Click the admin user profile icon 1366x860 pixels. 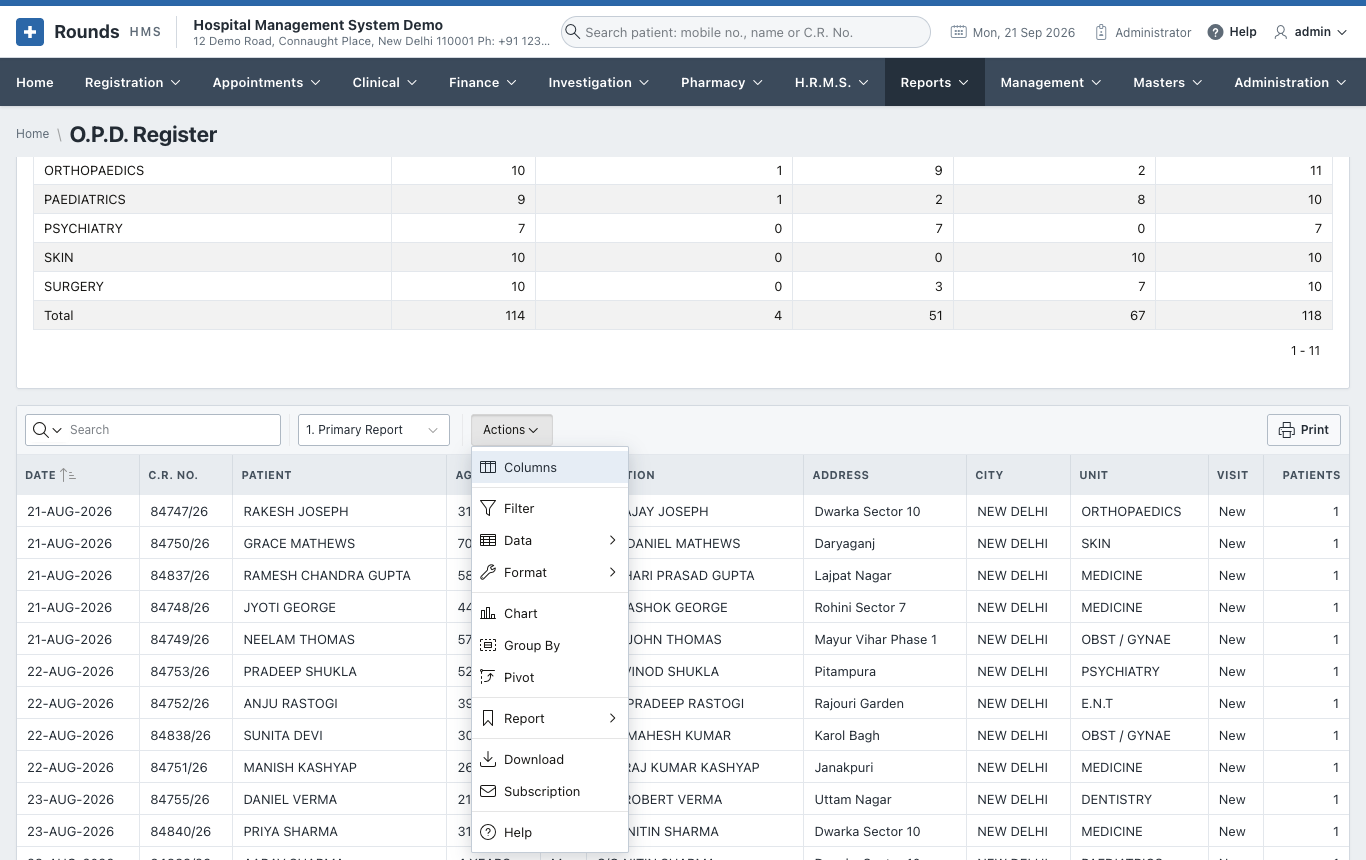click(1281, 32)
